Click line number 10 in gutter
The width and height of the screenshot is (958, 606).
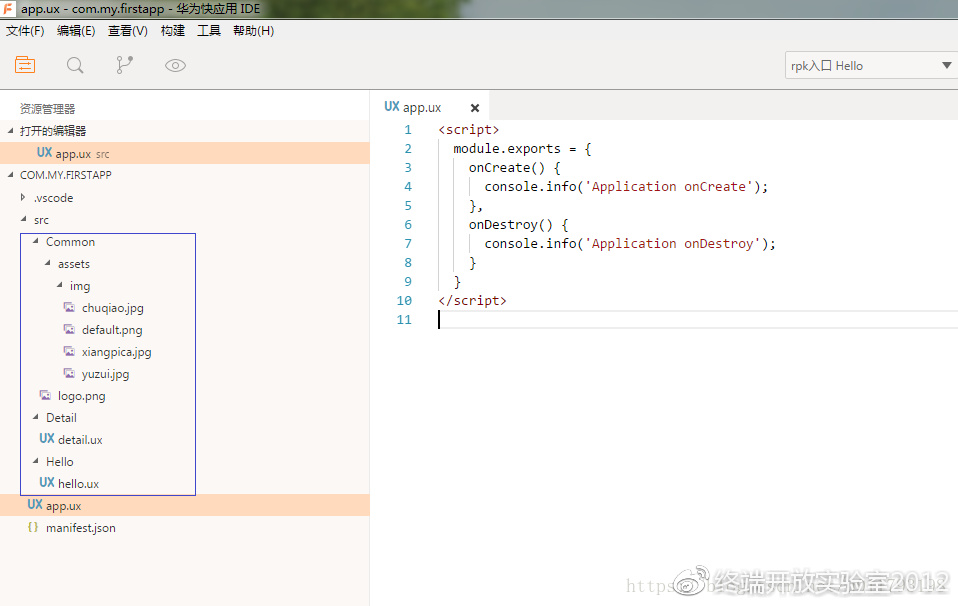coord(404,300)
